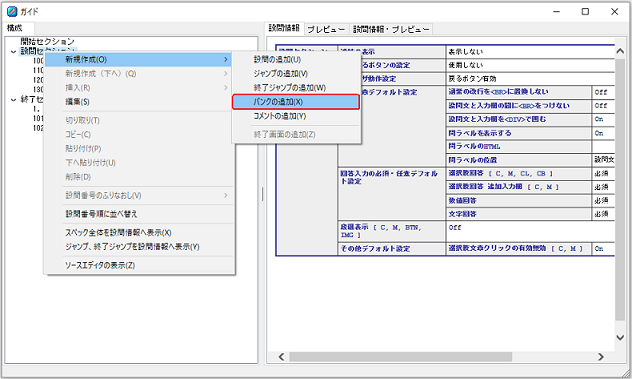This screenshot has height=379, width=632.
Task: Switch to the 設問情報 tab
Action: (284, 28)
